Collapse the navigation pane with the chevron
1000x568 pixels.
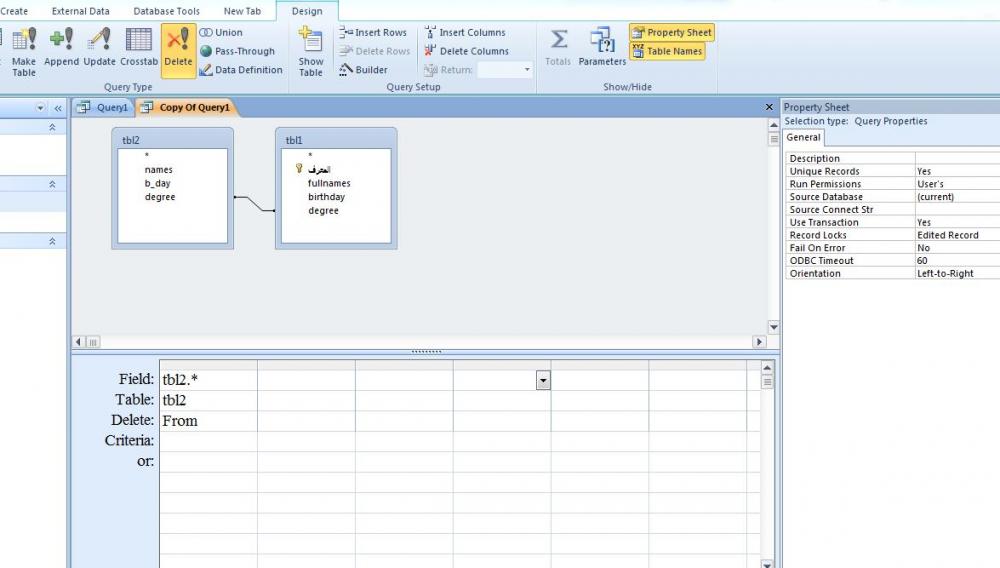pos(58,108)
